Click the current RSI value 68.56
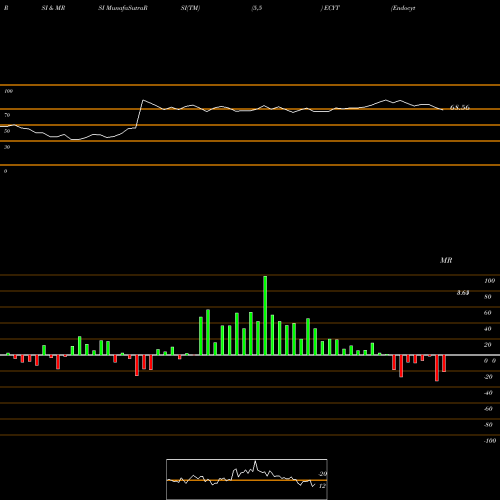 click(460, 107)
